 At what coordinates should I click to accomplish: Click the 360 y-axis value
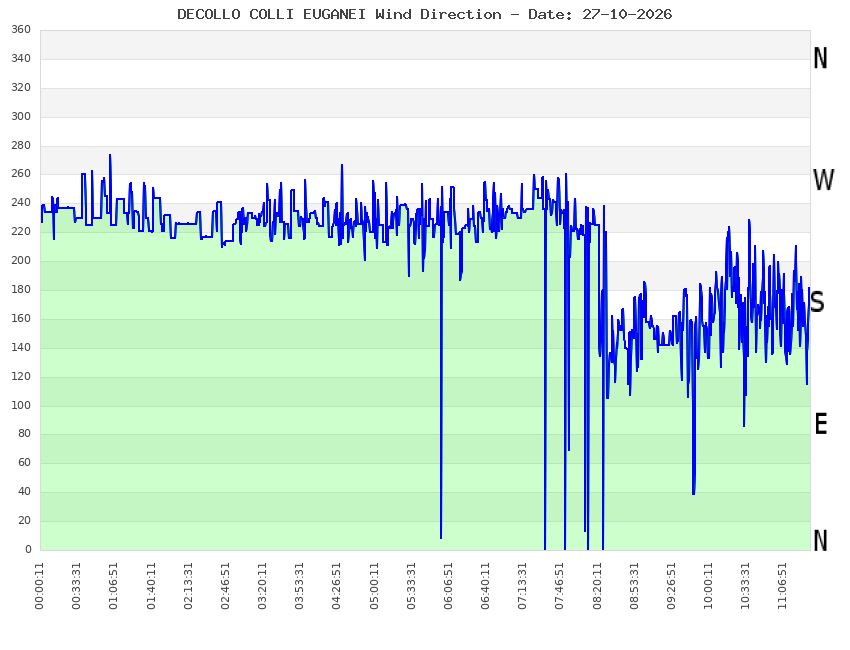click(x=21, y=30)
